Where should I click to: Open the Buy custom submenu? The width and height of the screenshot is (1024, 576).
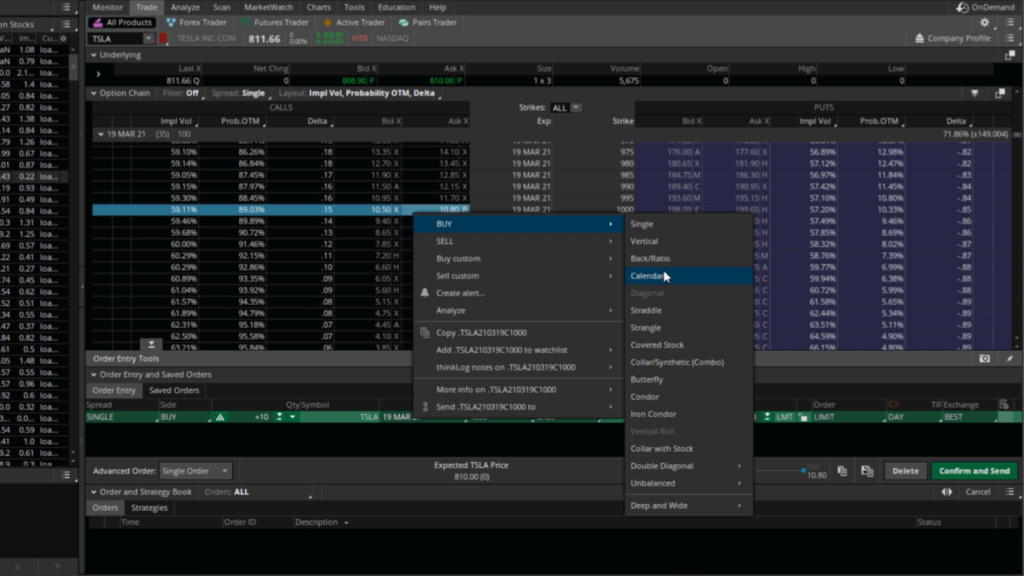point(519,259)
